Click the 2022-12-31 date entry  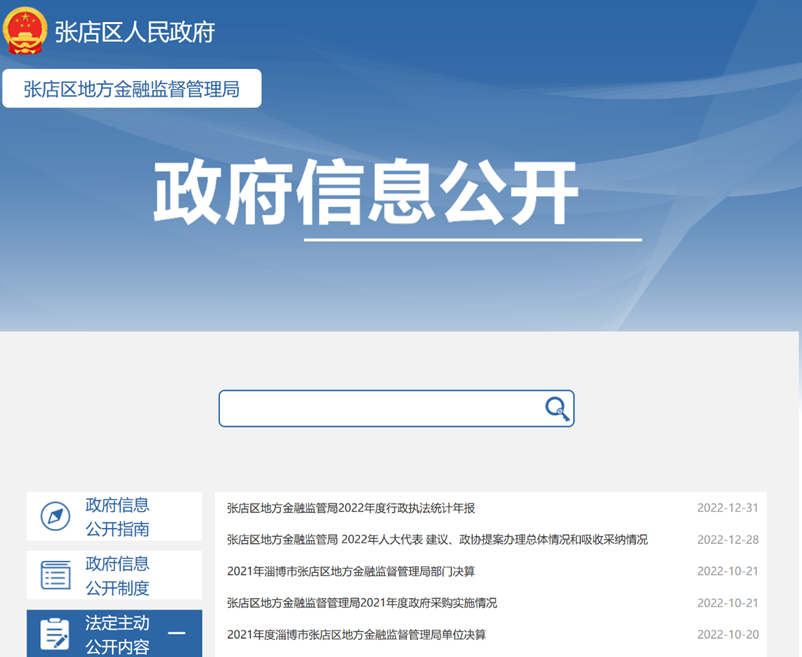point(727,508)
